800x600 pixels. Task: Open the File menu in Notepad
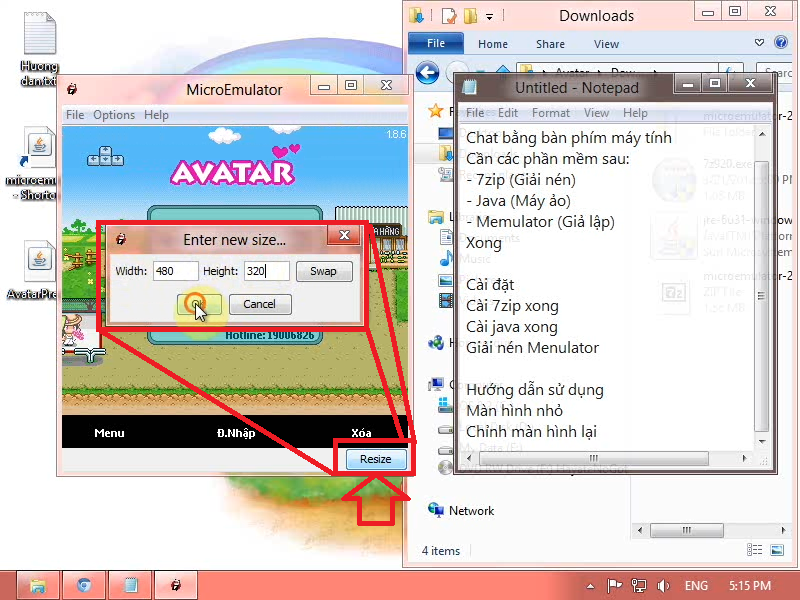click(x=475, y=113)
